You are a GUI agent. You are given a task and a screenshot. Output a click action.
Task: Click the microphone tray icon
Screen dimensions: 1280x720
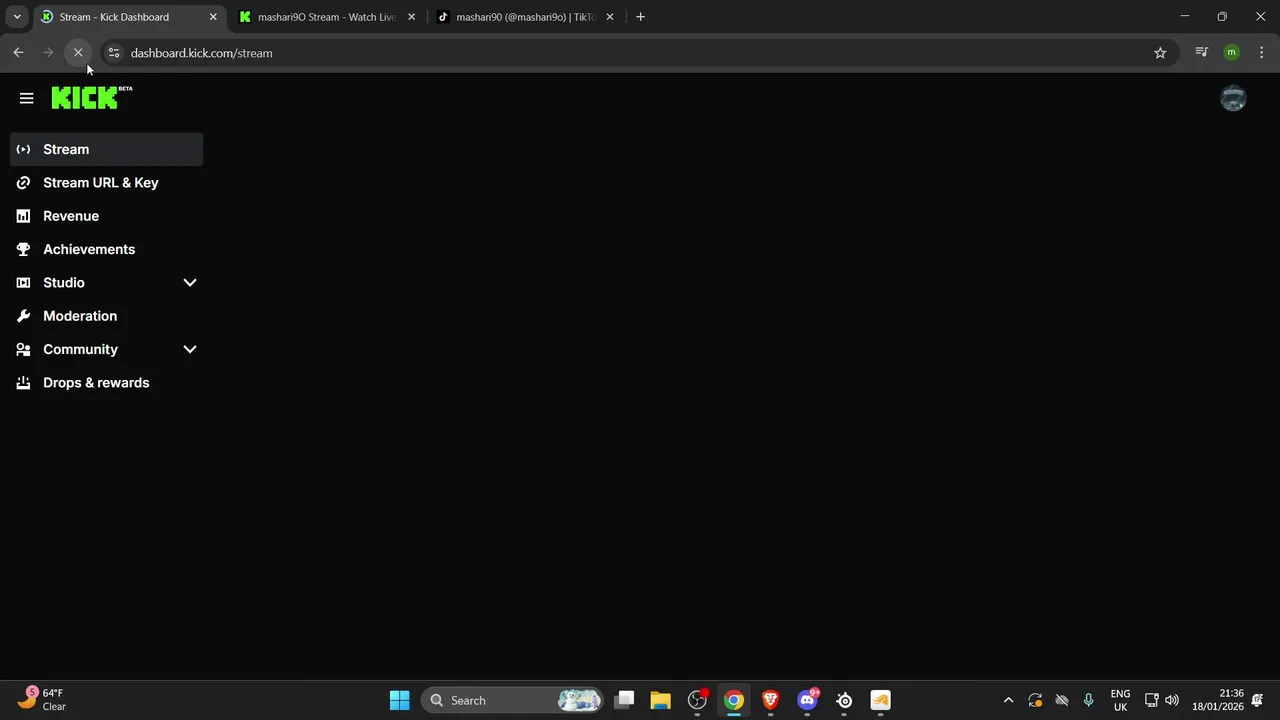[1088, 700]
